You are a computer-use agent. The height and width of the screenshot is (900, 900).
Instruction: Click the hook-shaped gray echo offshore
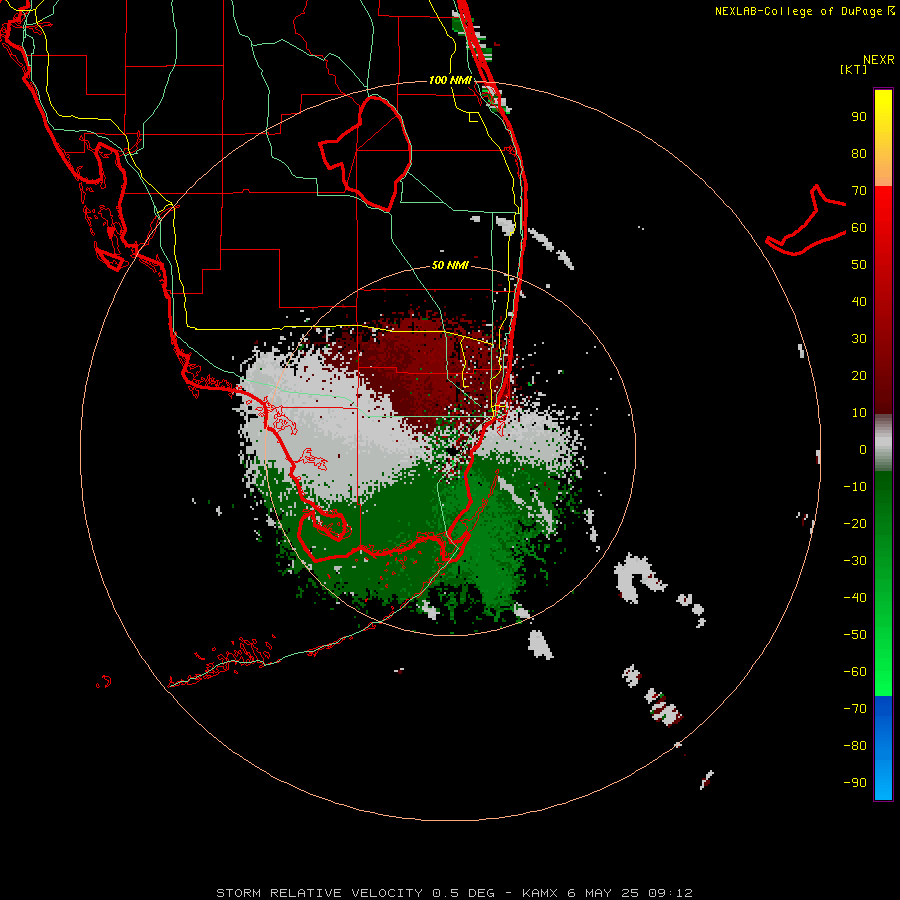(x=639, y=577)
